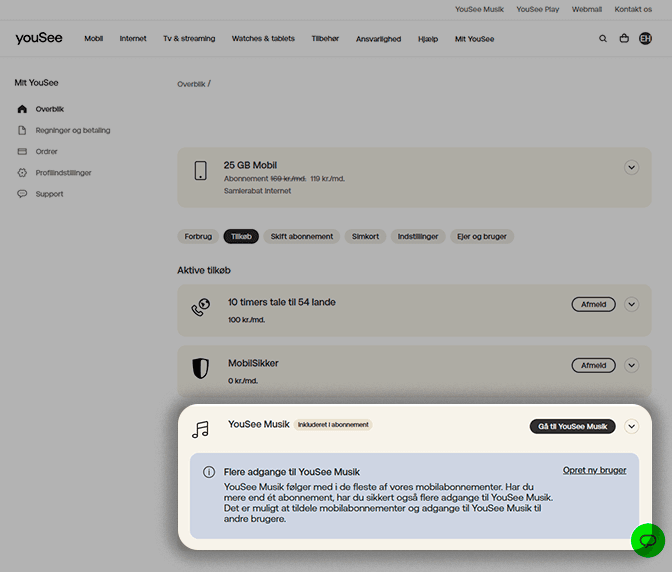Open the Simkort tab
The image size is (672, 572).
[365, 237]
